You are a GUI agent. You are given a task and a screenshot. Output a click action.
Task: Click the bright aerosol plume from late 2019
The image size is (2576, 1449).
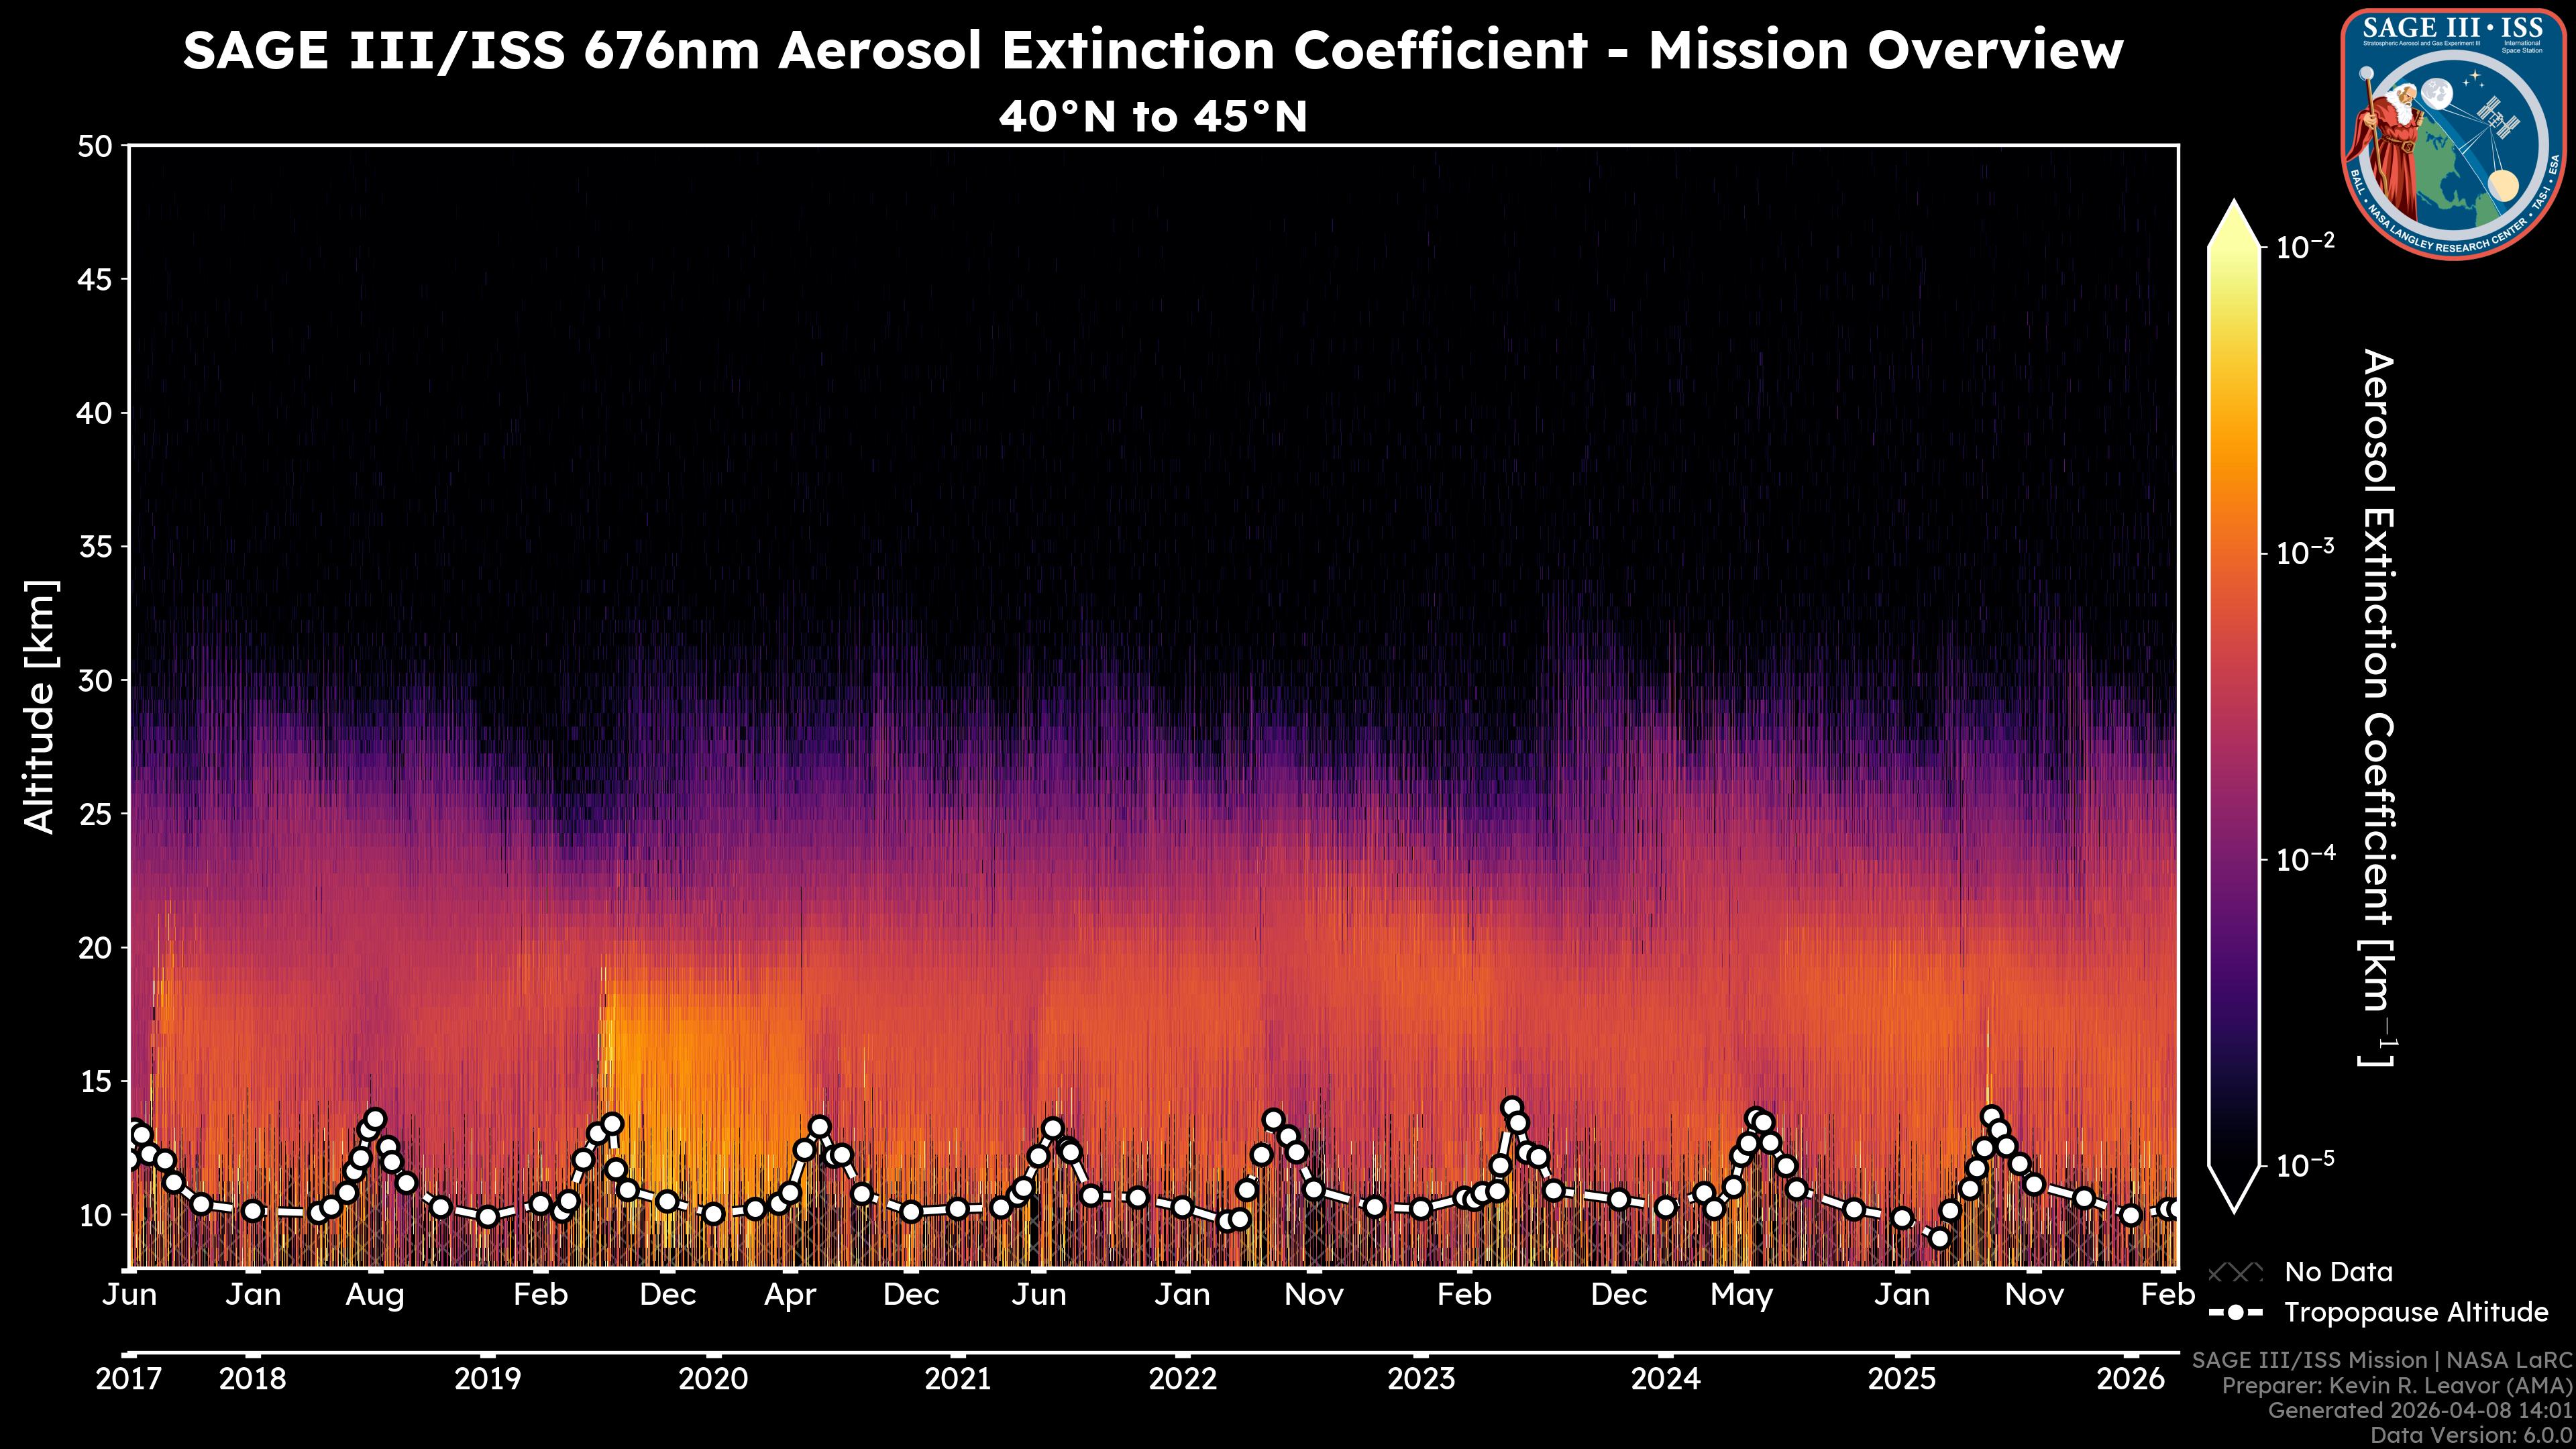[640, 1050]
